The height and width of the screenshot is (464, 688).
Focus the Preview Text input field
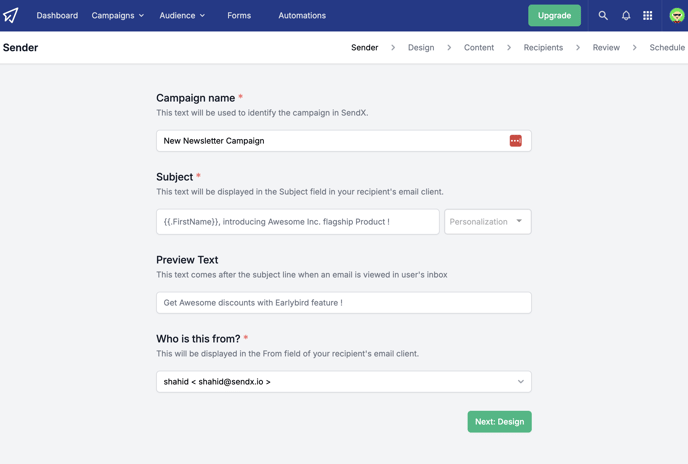point(344,302)
